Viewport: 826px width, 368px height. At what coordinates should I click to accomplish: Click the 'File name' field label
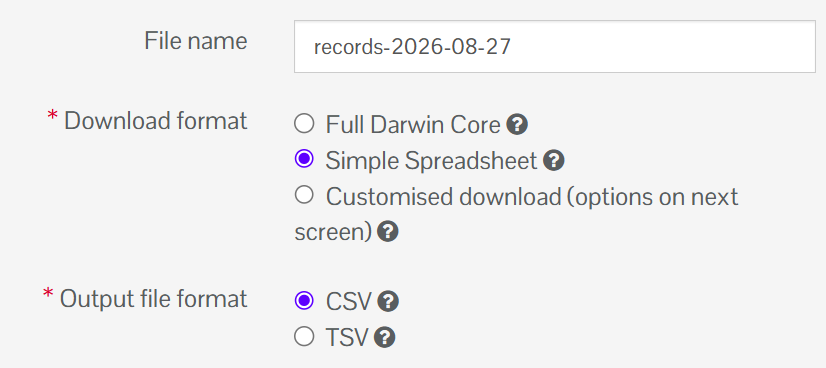[x=196, y=41]
